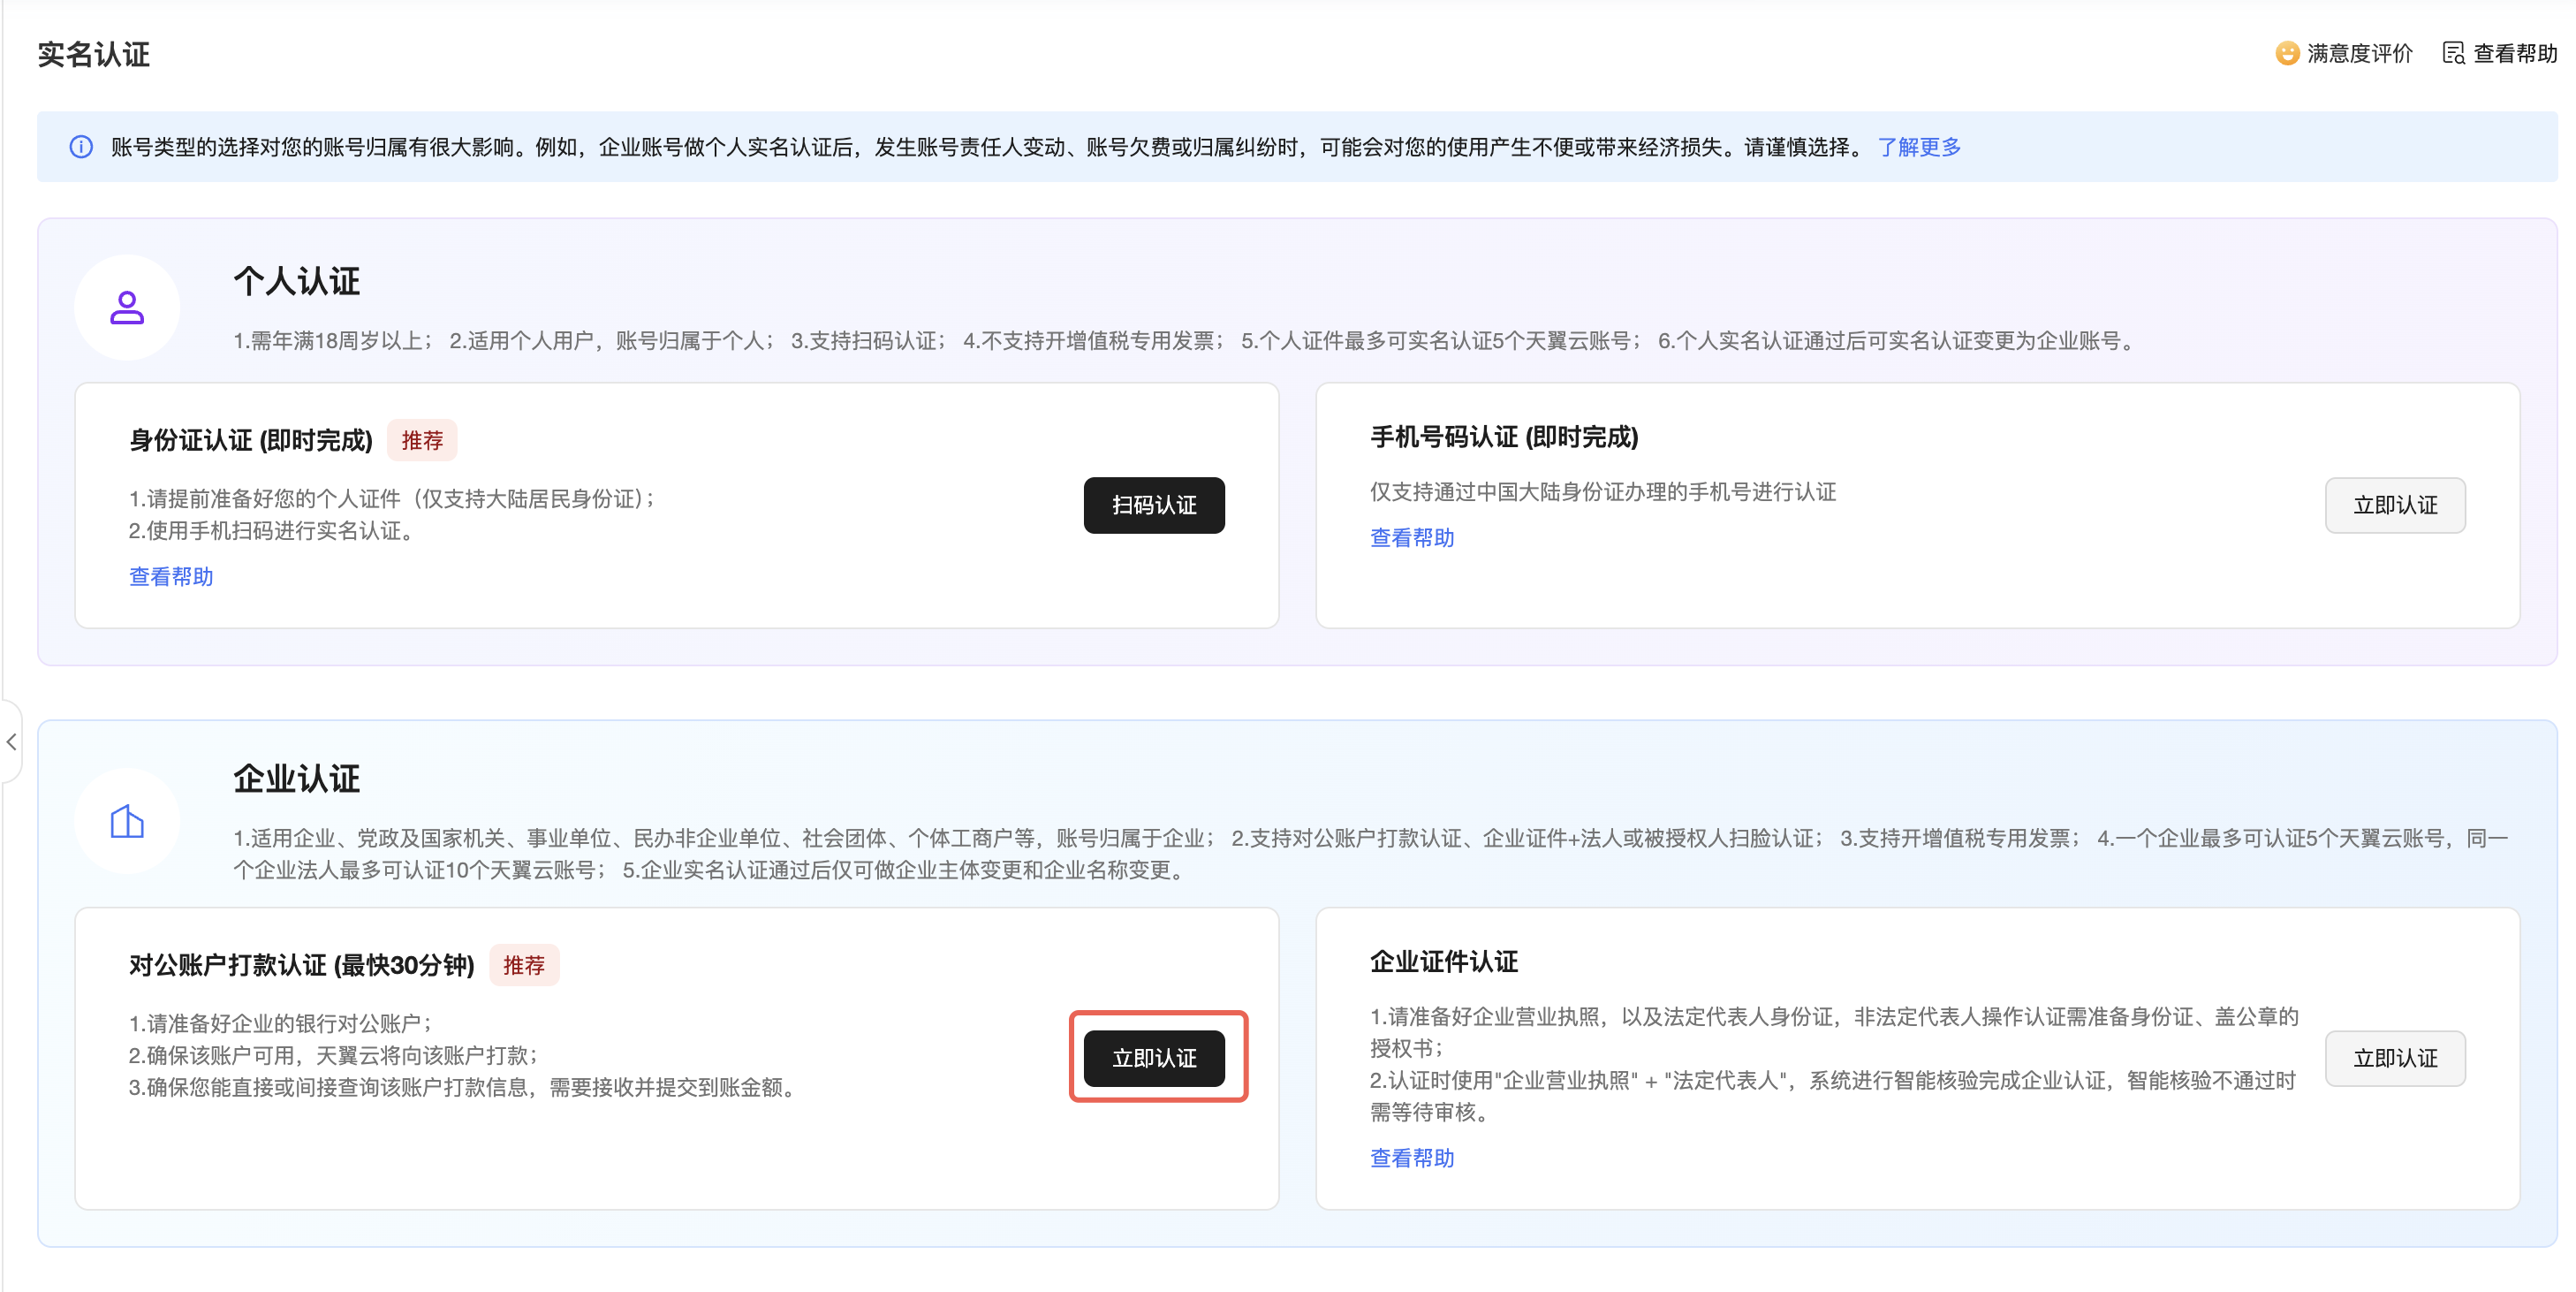Click the 推荐 tag beside 对公账户打款认证
This screenshot has width=2576, height=1292.
(524, 965)
